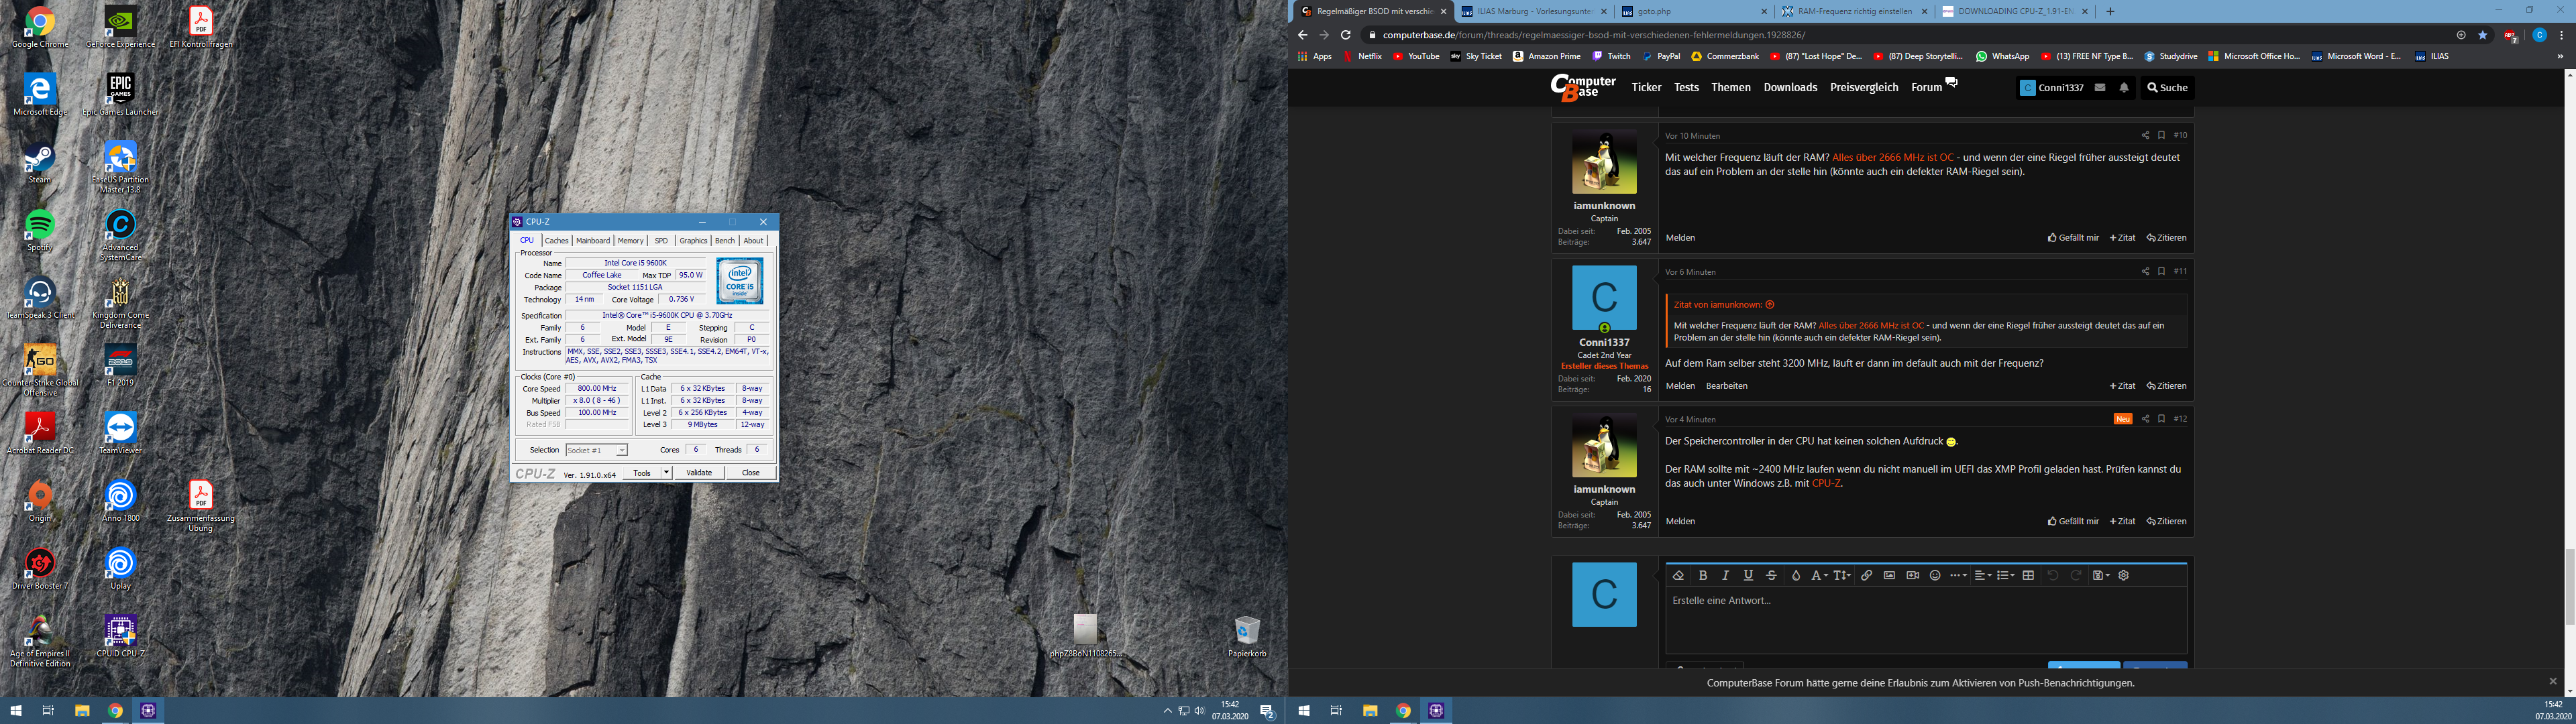The image size is (2576, 724).
Task: Click the insert table icon
Action: (2028, 575)
